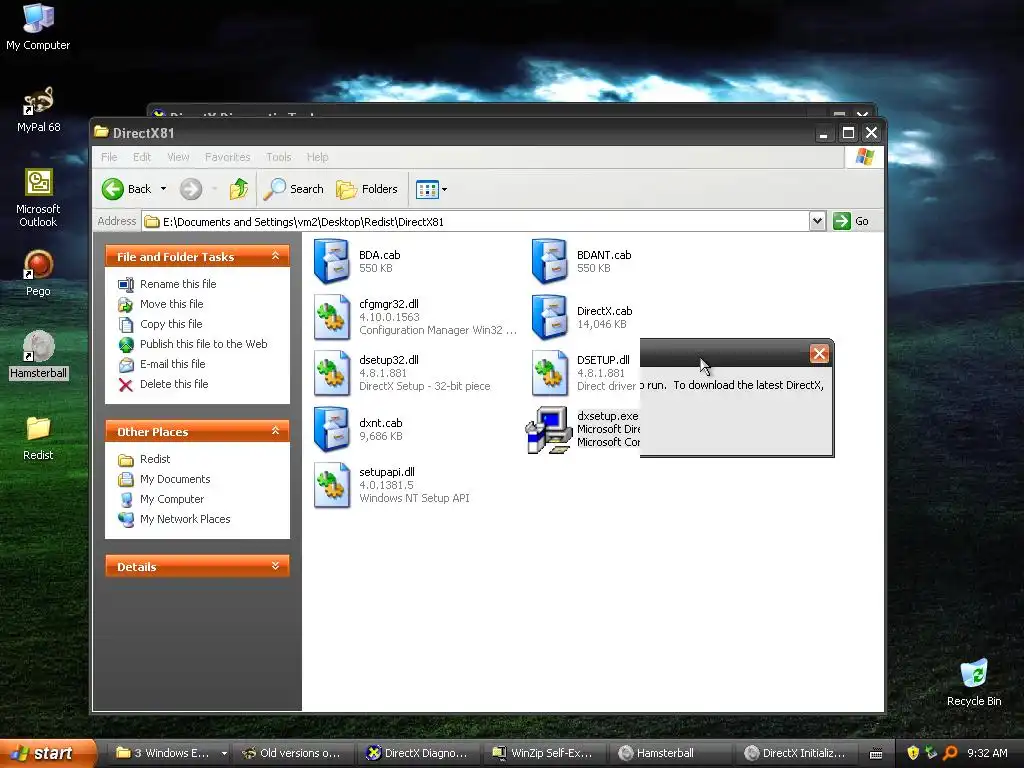The height and width of the screenshot is (768, 1024).
Task: Select the Redist desktop folder
Action: [x=38, y=438]
